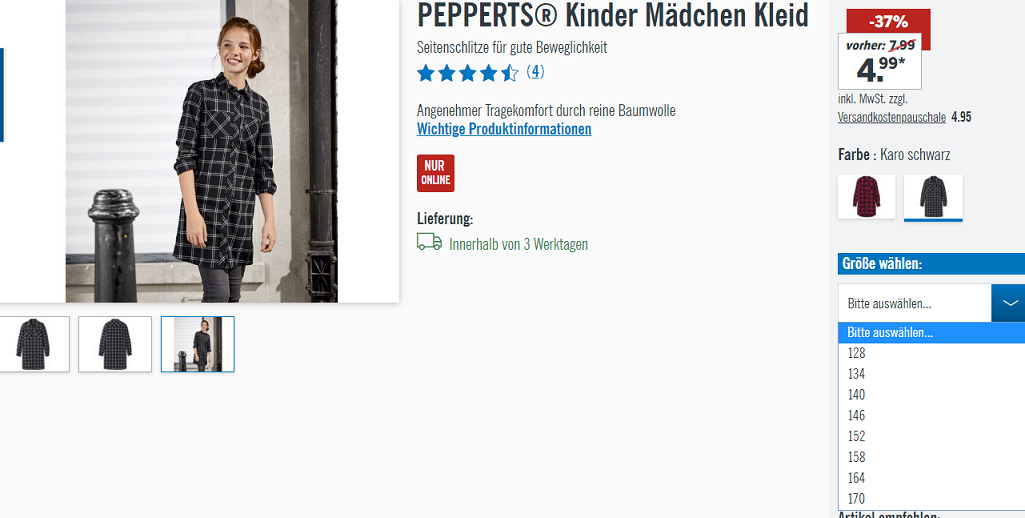Click the -37% discount badge
Image resolution: width=1025 pixels, height=518 pixels.
888,22
